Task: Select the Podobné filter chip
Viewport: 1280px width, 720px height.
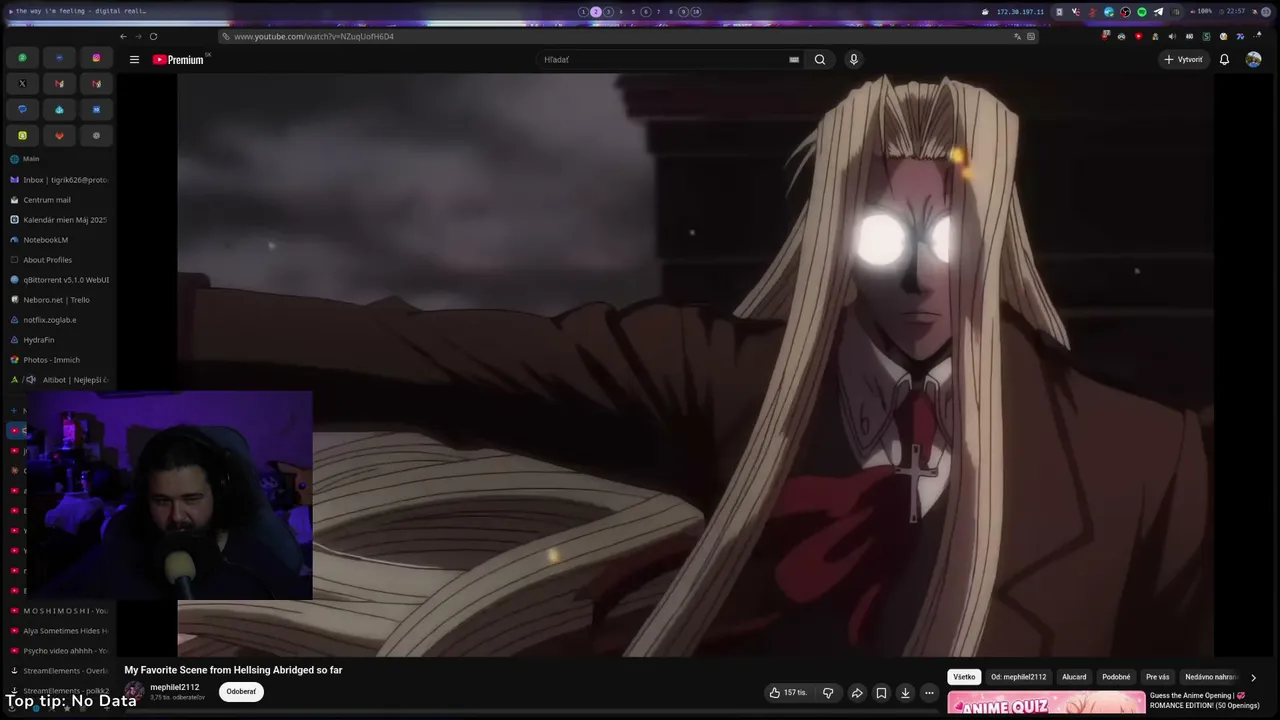Action: pyautogui.click(x=1116, y=677)
